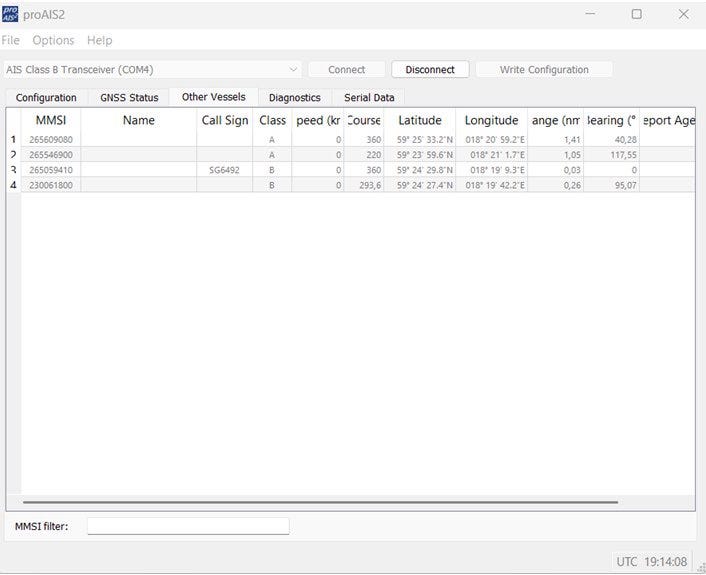Expand the AIS Class B Transceiver (COM4) dropdown

pos(153,70)
